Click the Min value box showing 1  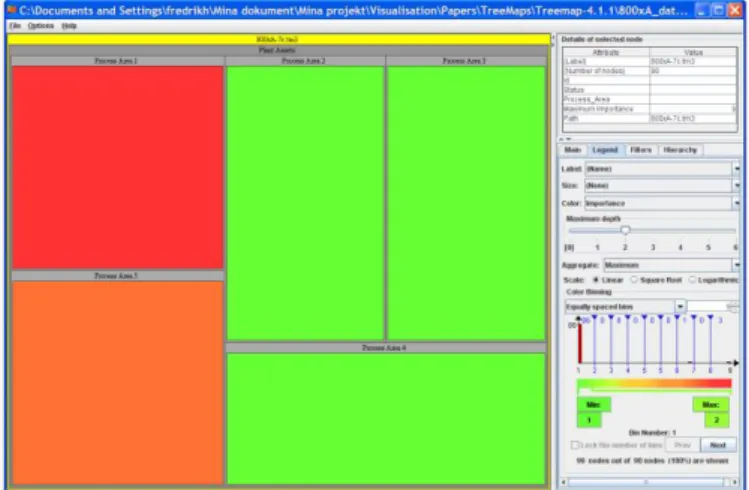point(589,420)
